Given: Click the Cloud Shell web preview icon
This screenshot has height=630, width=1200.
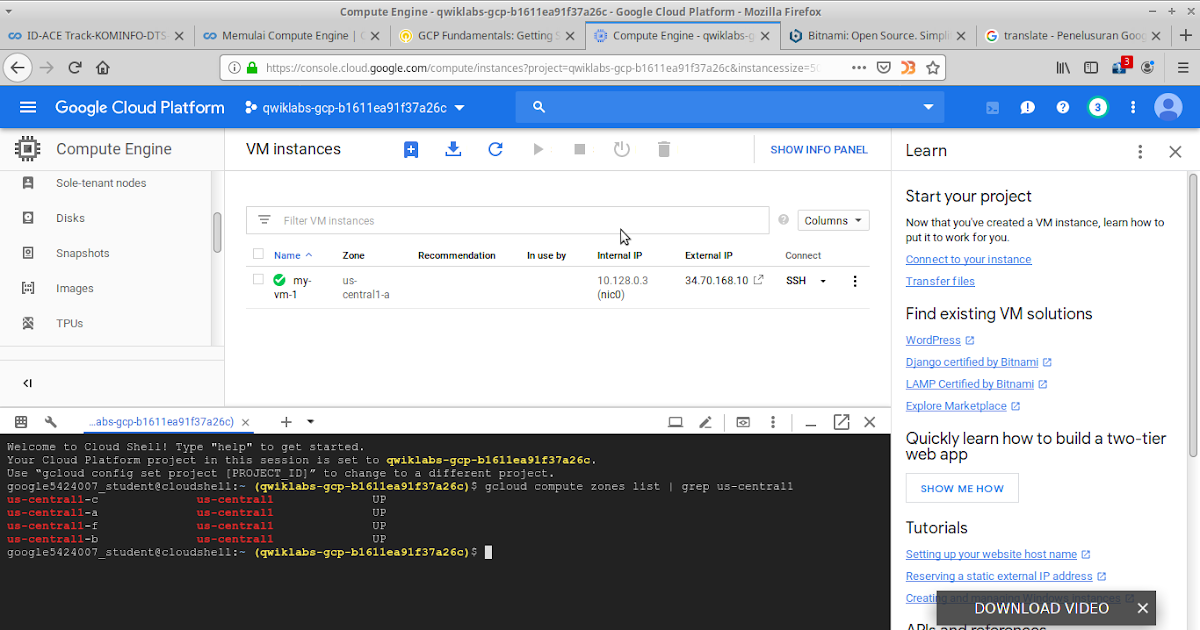Looking at the screenshot, I should [743, 422].
